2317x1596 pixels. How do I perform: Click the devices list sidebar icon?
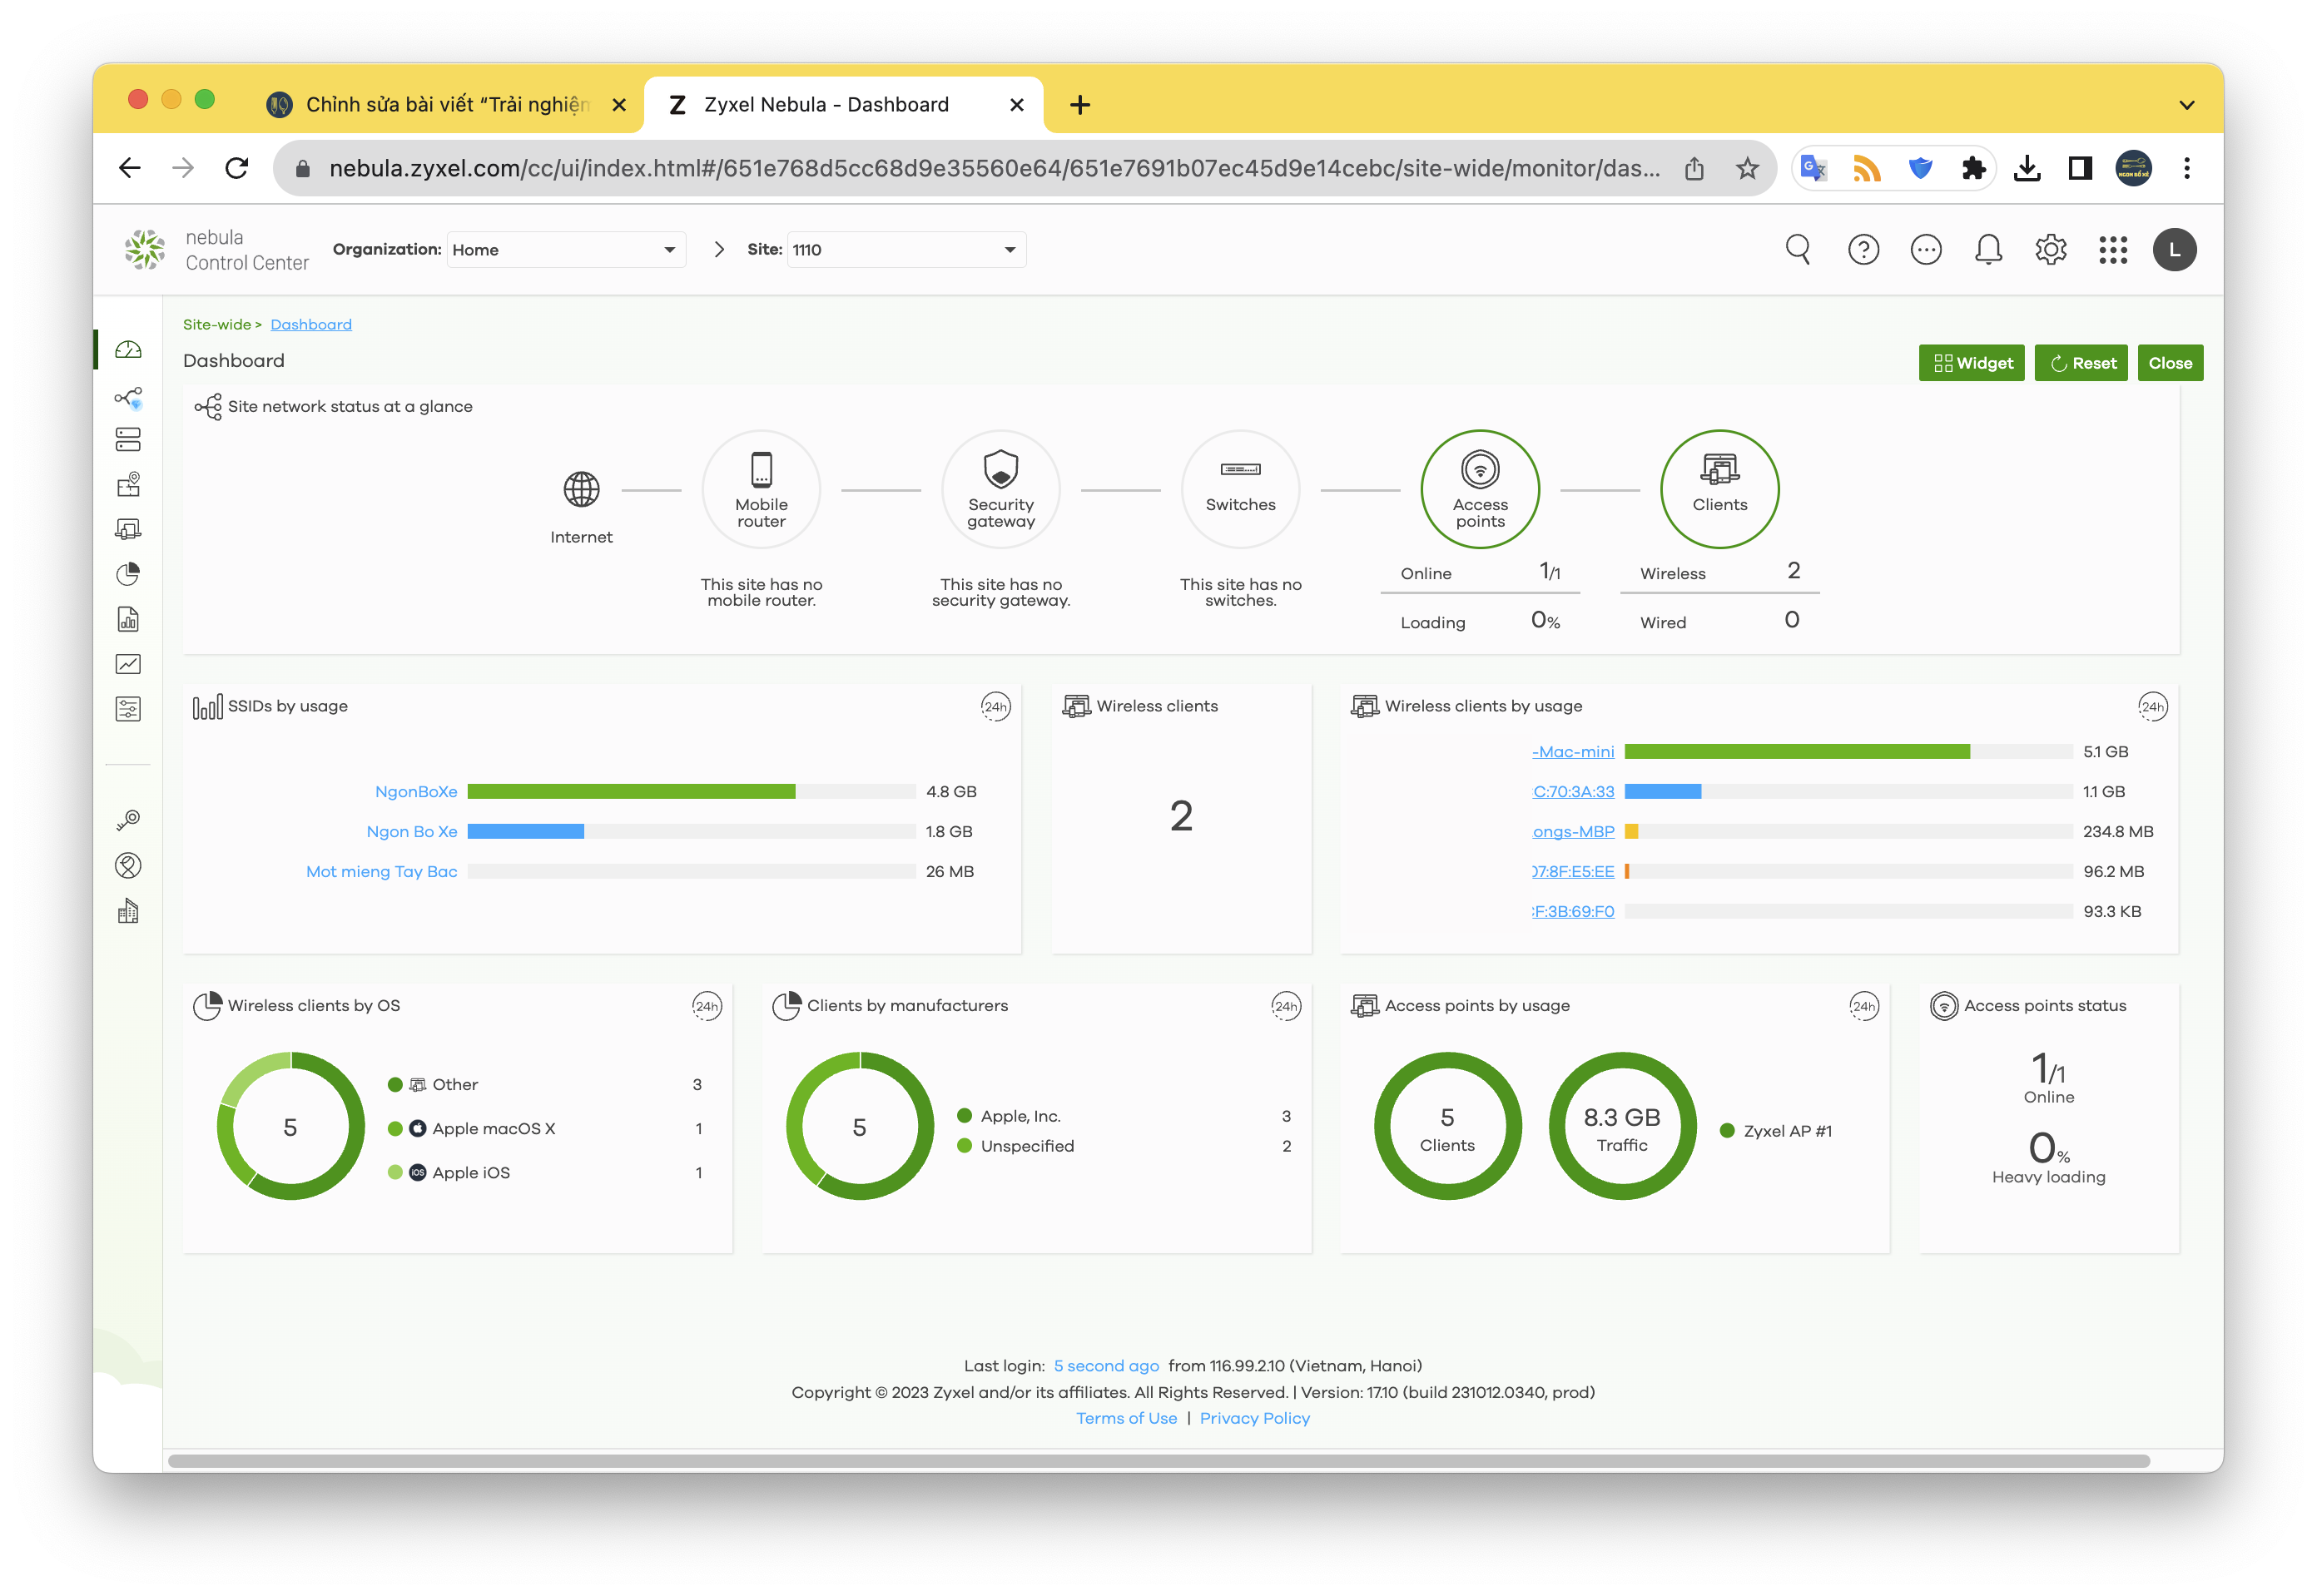point(128,439)
